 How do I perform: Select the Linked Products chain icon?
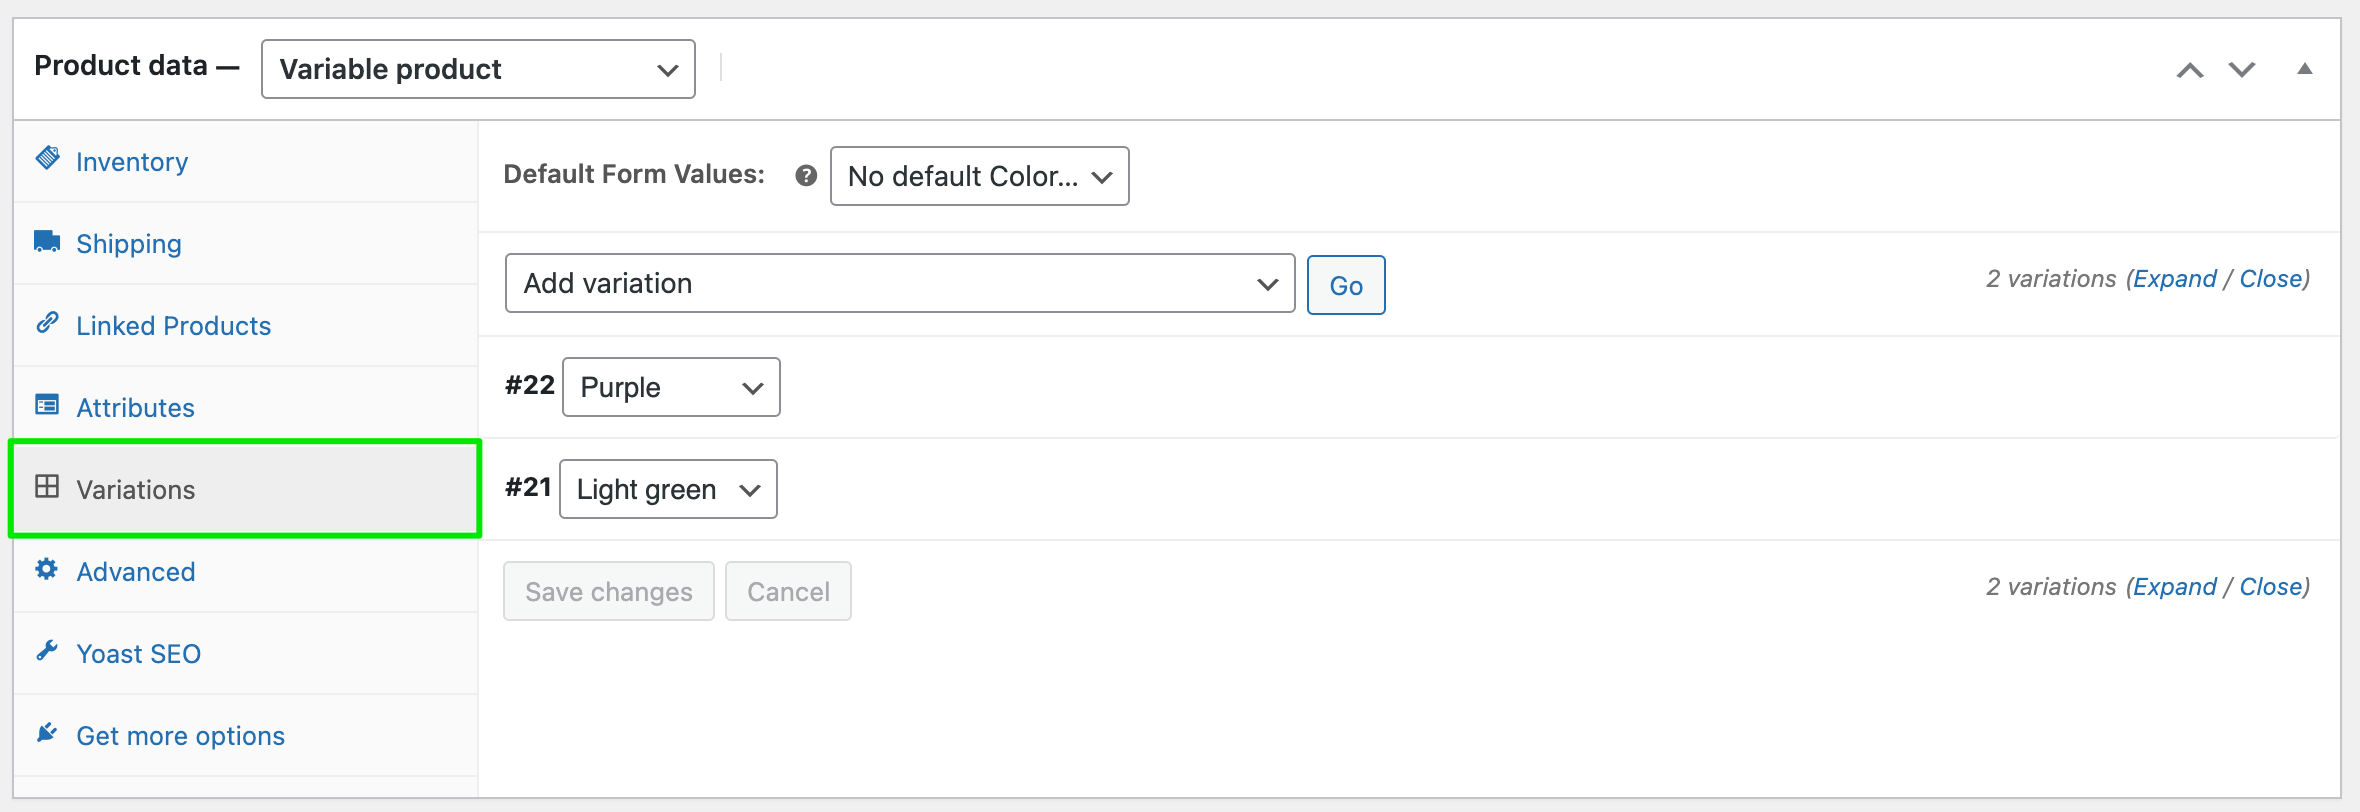pos(47,323)
